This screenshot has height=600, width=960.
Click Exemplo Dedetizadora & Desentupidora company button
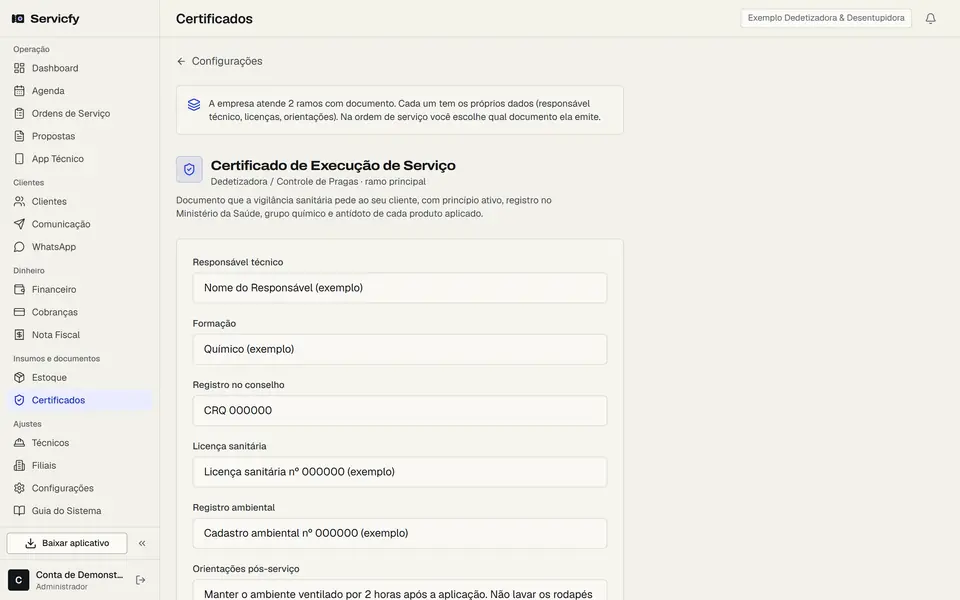point(825,18)
